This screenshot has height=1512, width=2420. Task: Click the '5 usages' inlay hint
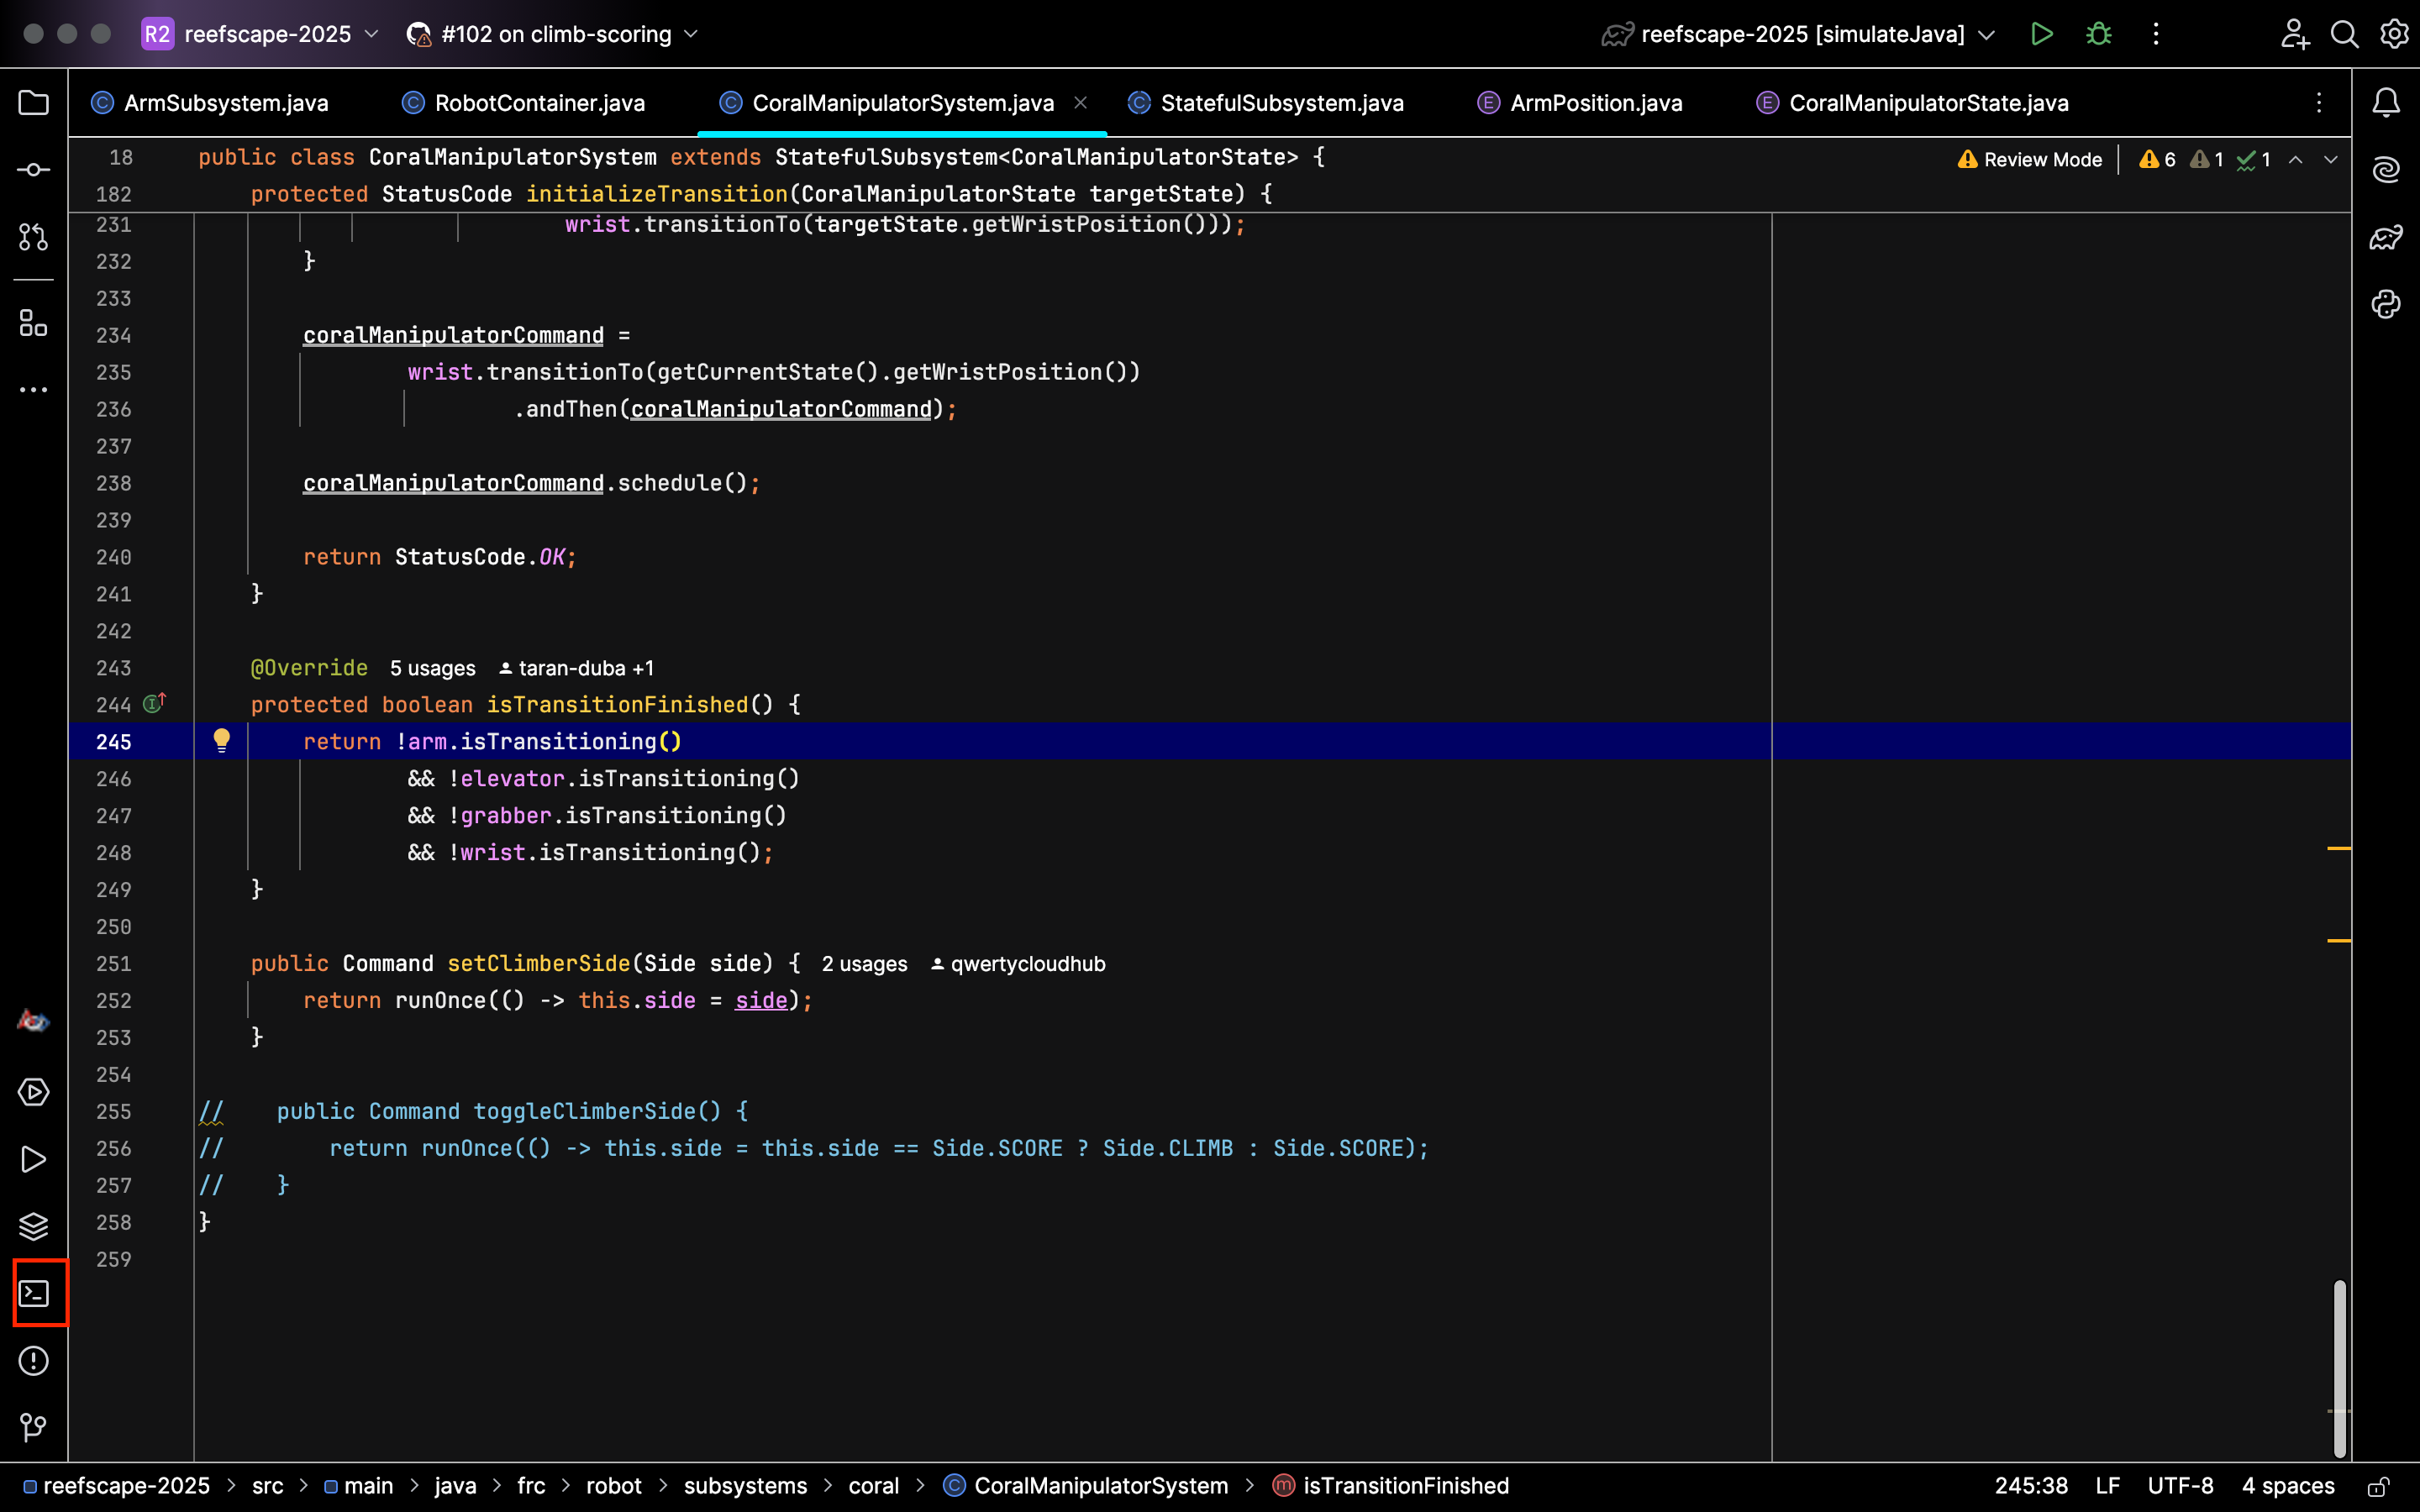point(433,668)
